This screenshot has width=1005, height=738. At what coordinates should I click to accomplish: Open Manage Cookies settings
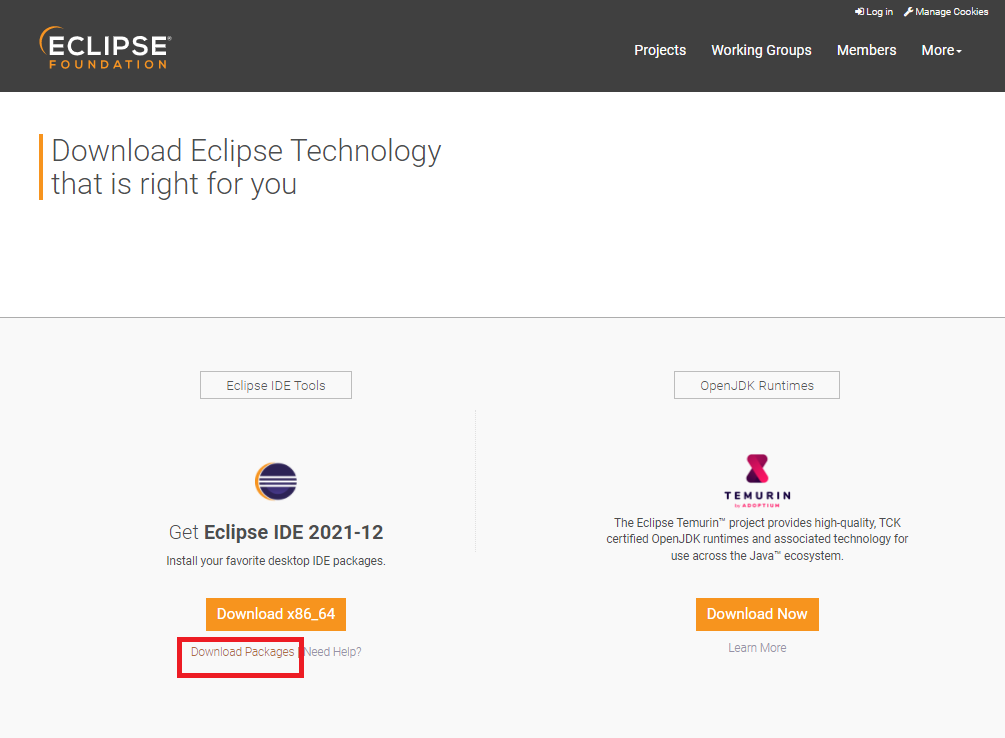pyautogui.click(x=946, y=12)
